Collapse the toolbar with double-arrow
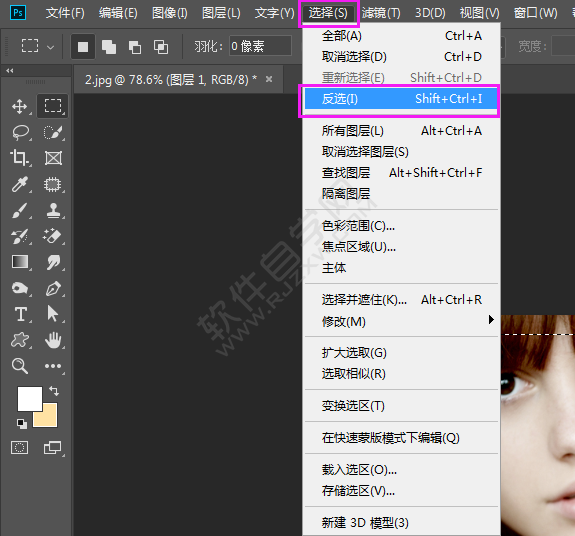This screenshot has width=575, height=536. (x=10, y=71)
